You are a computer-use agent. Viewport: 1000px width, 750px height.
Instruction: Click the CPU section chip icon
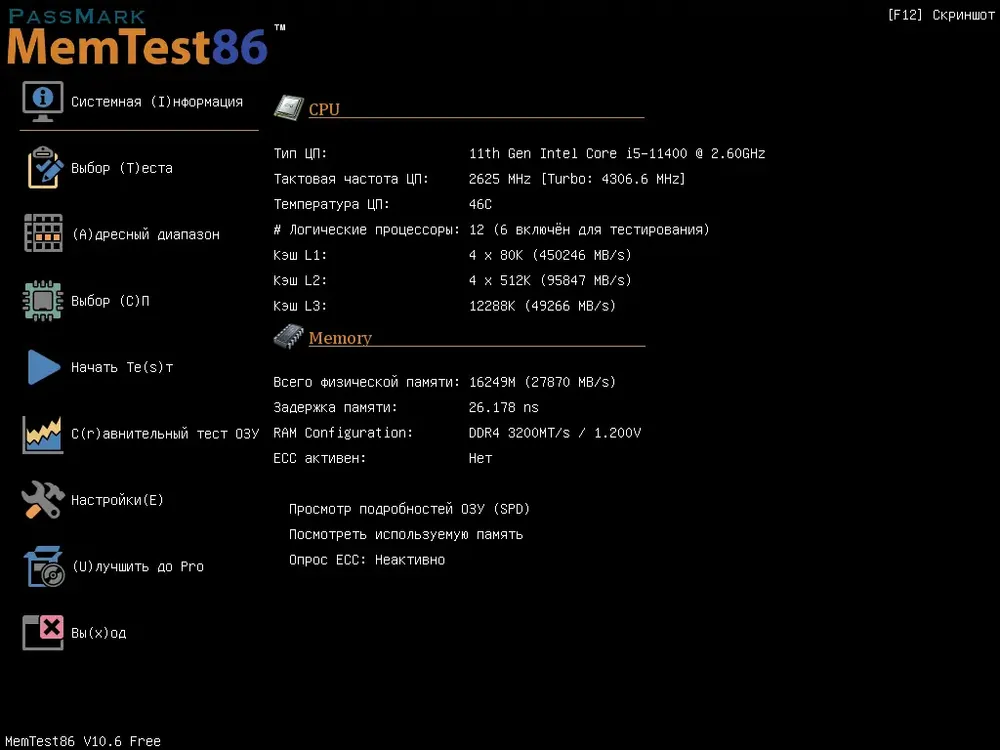(289, 107)
